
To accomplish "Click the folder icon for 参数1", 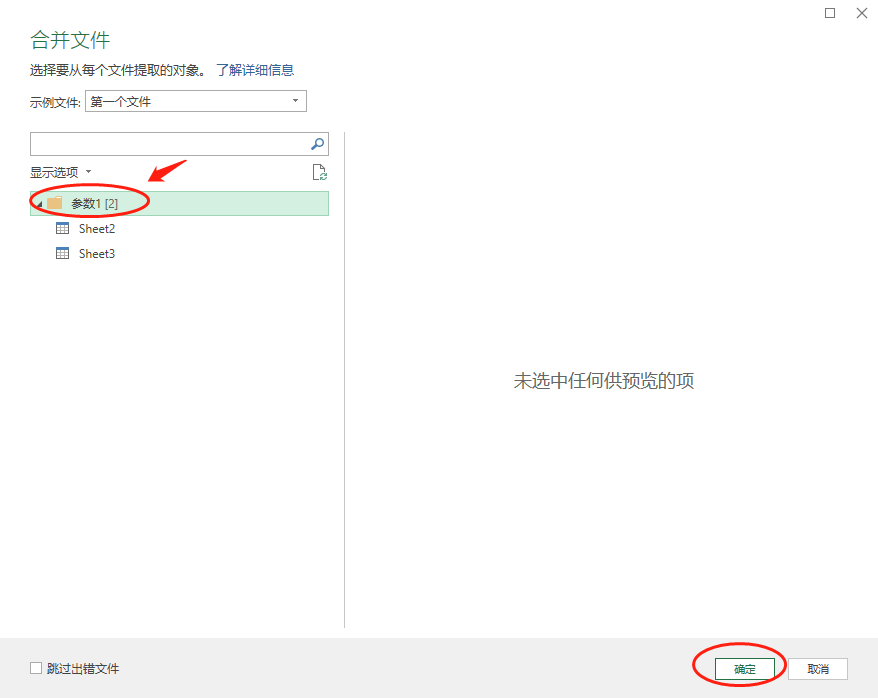I will click(x=55, y=203).
